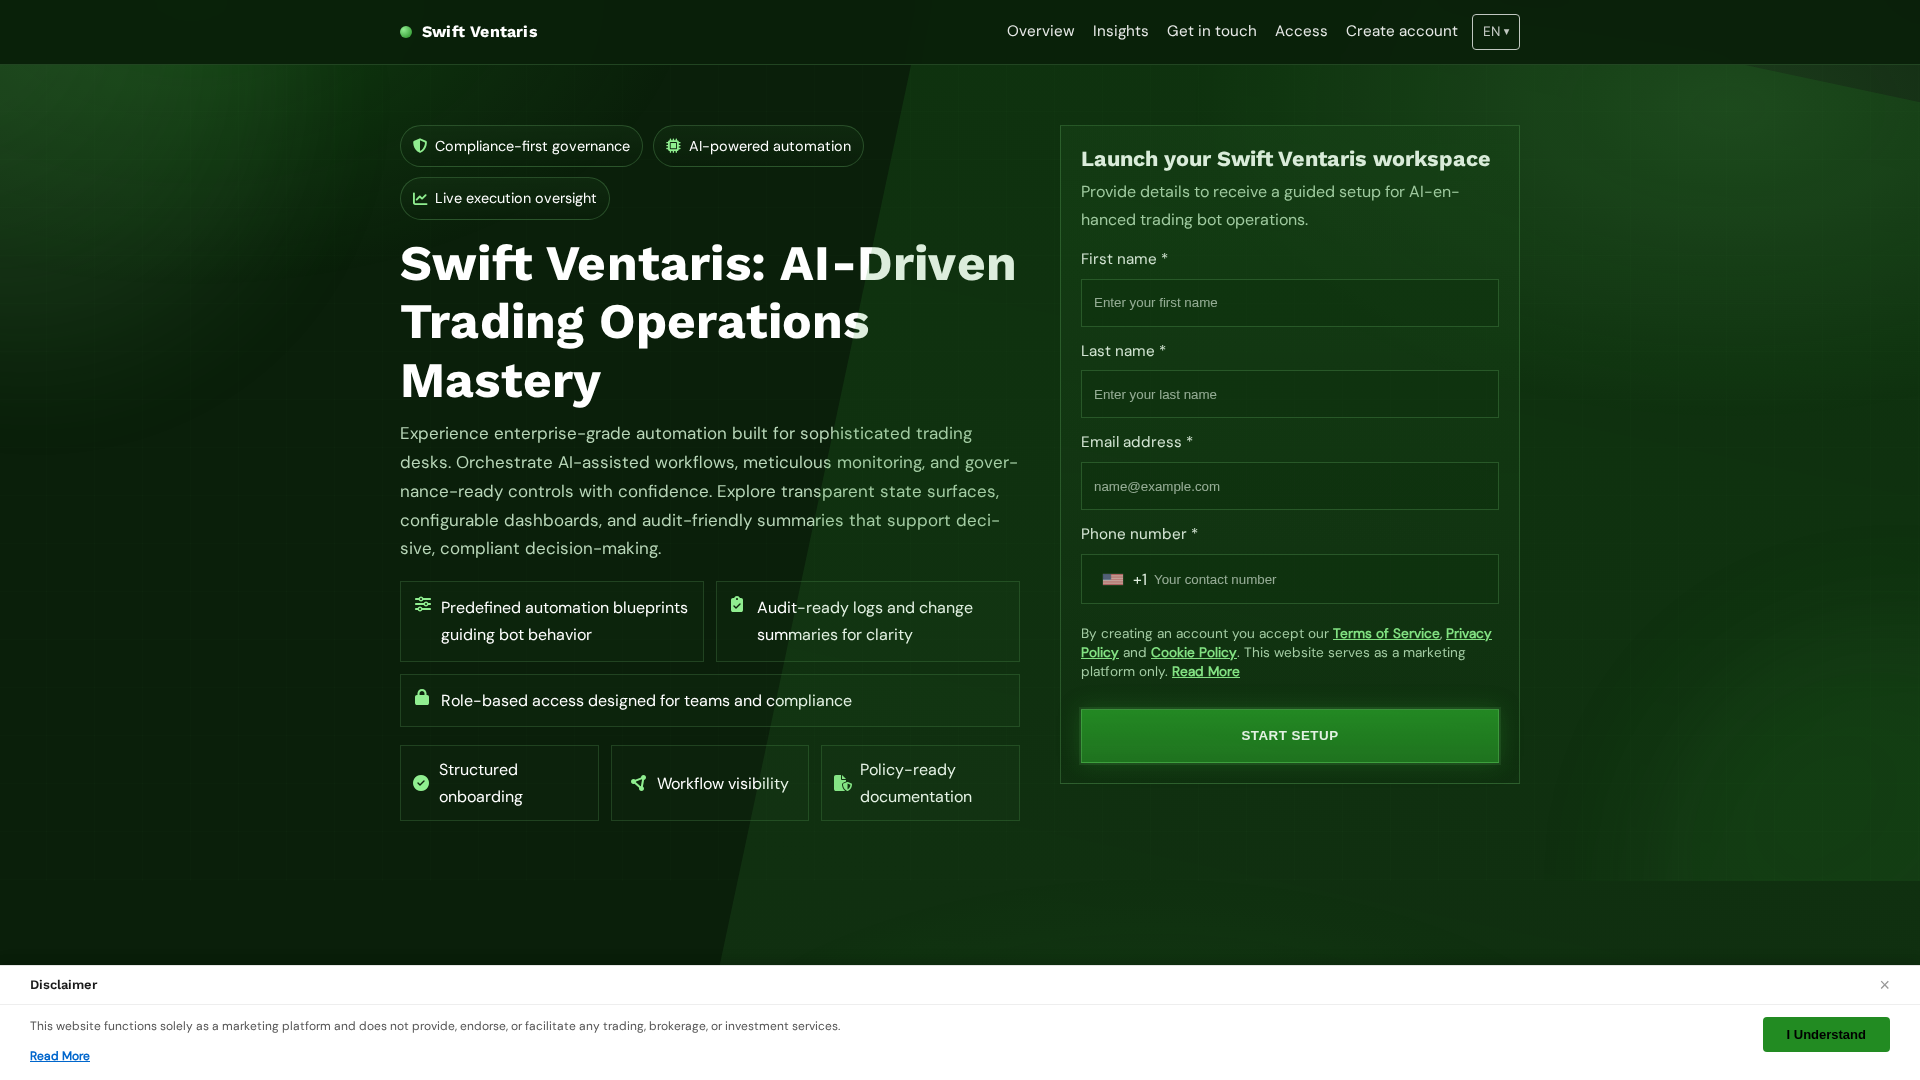Click the document icon beside Policy-ready documentation
This screenshot has width=1920, height=1080.
point(843,783)
